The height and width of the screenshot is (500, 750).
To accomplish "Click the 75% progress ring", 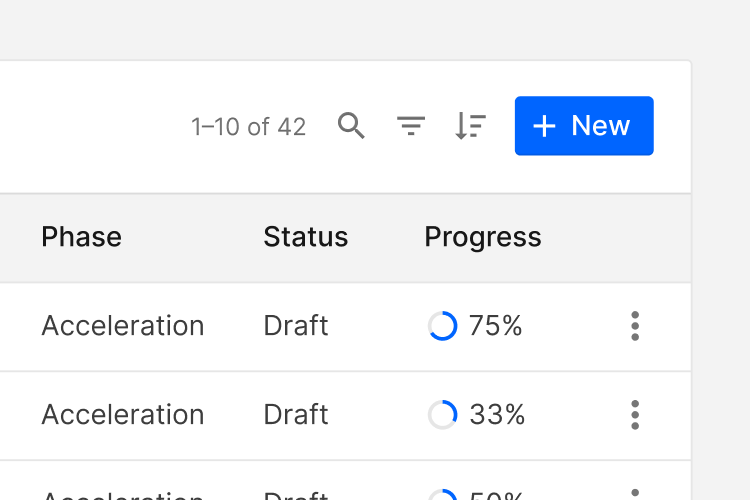I will click(442, 326).
